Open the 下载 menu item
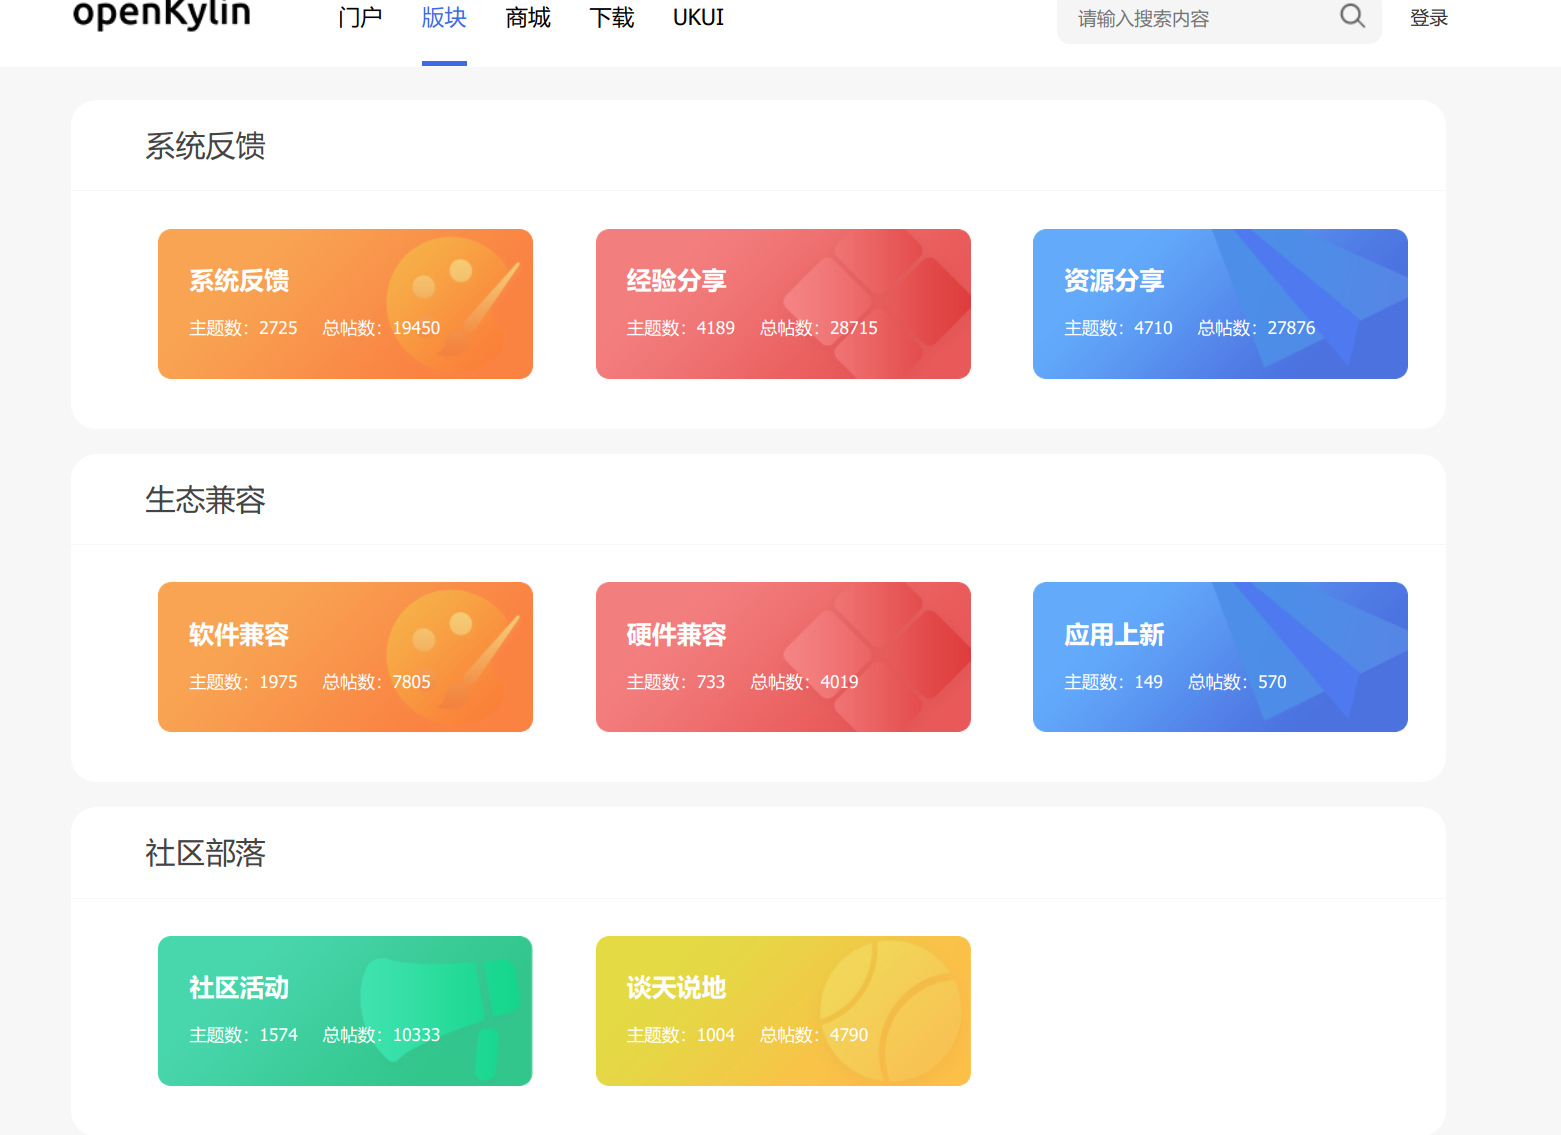Image resolution: width=1561 pixels, height=1135 pixels. tap(611, 17)
